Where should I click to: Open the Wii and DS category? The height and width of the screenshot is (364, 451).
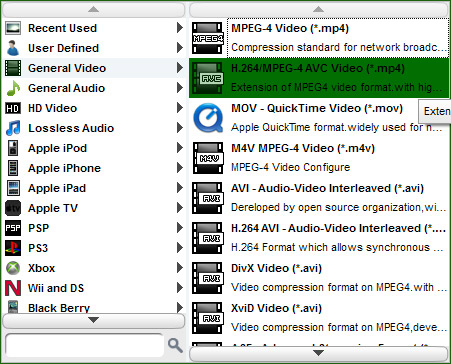(94, 288)
